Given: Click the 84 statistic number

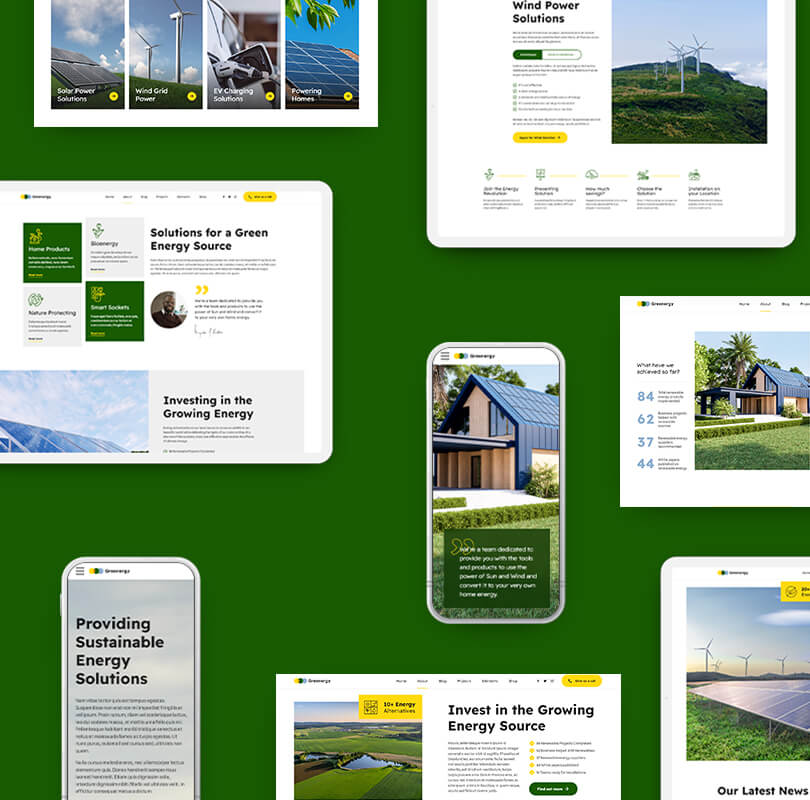Looking at the screenshot, I should (x=645, y=397).
